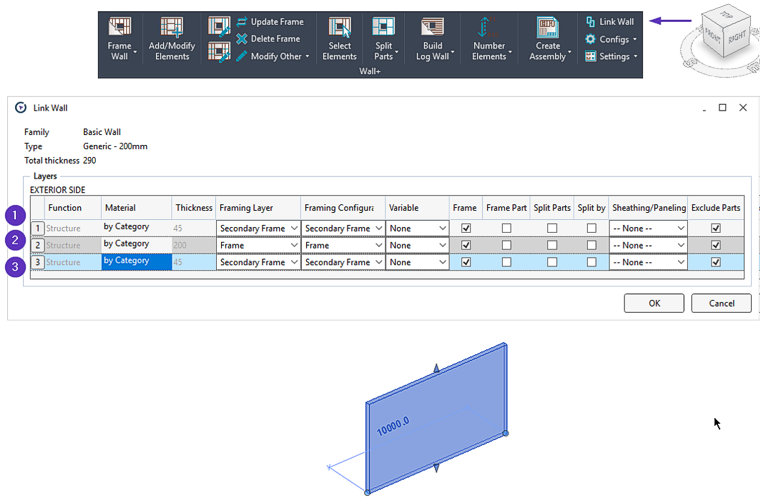Viewport: 760px width, 501px height.
Task: Click Delete Frame in the ribbon
Action: click(267, 39)
